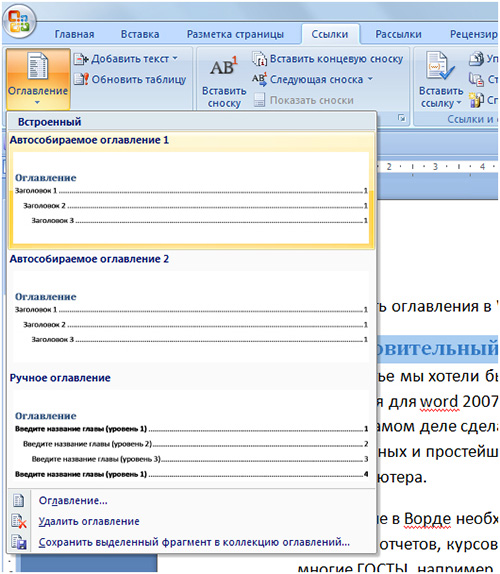Screen dimensions: 500x574
Task: Click the Оглавление... document icon
Action: pyautogui.click(x=19, y=500)
